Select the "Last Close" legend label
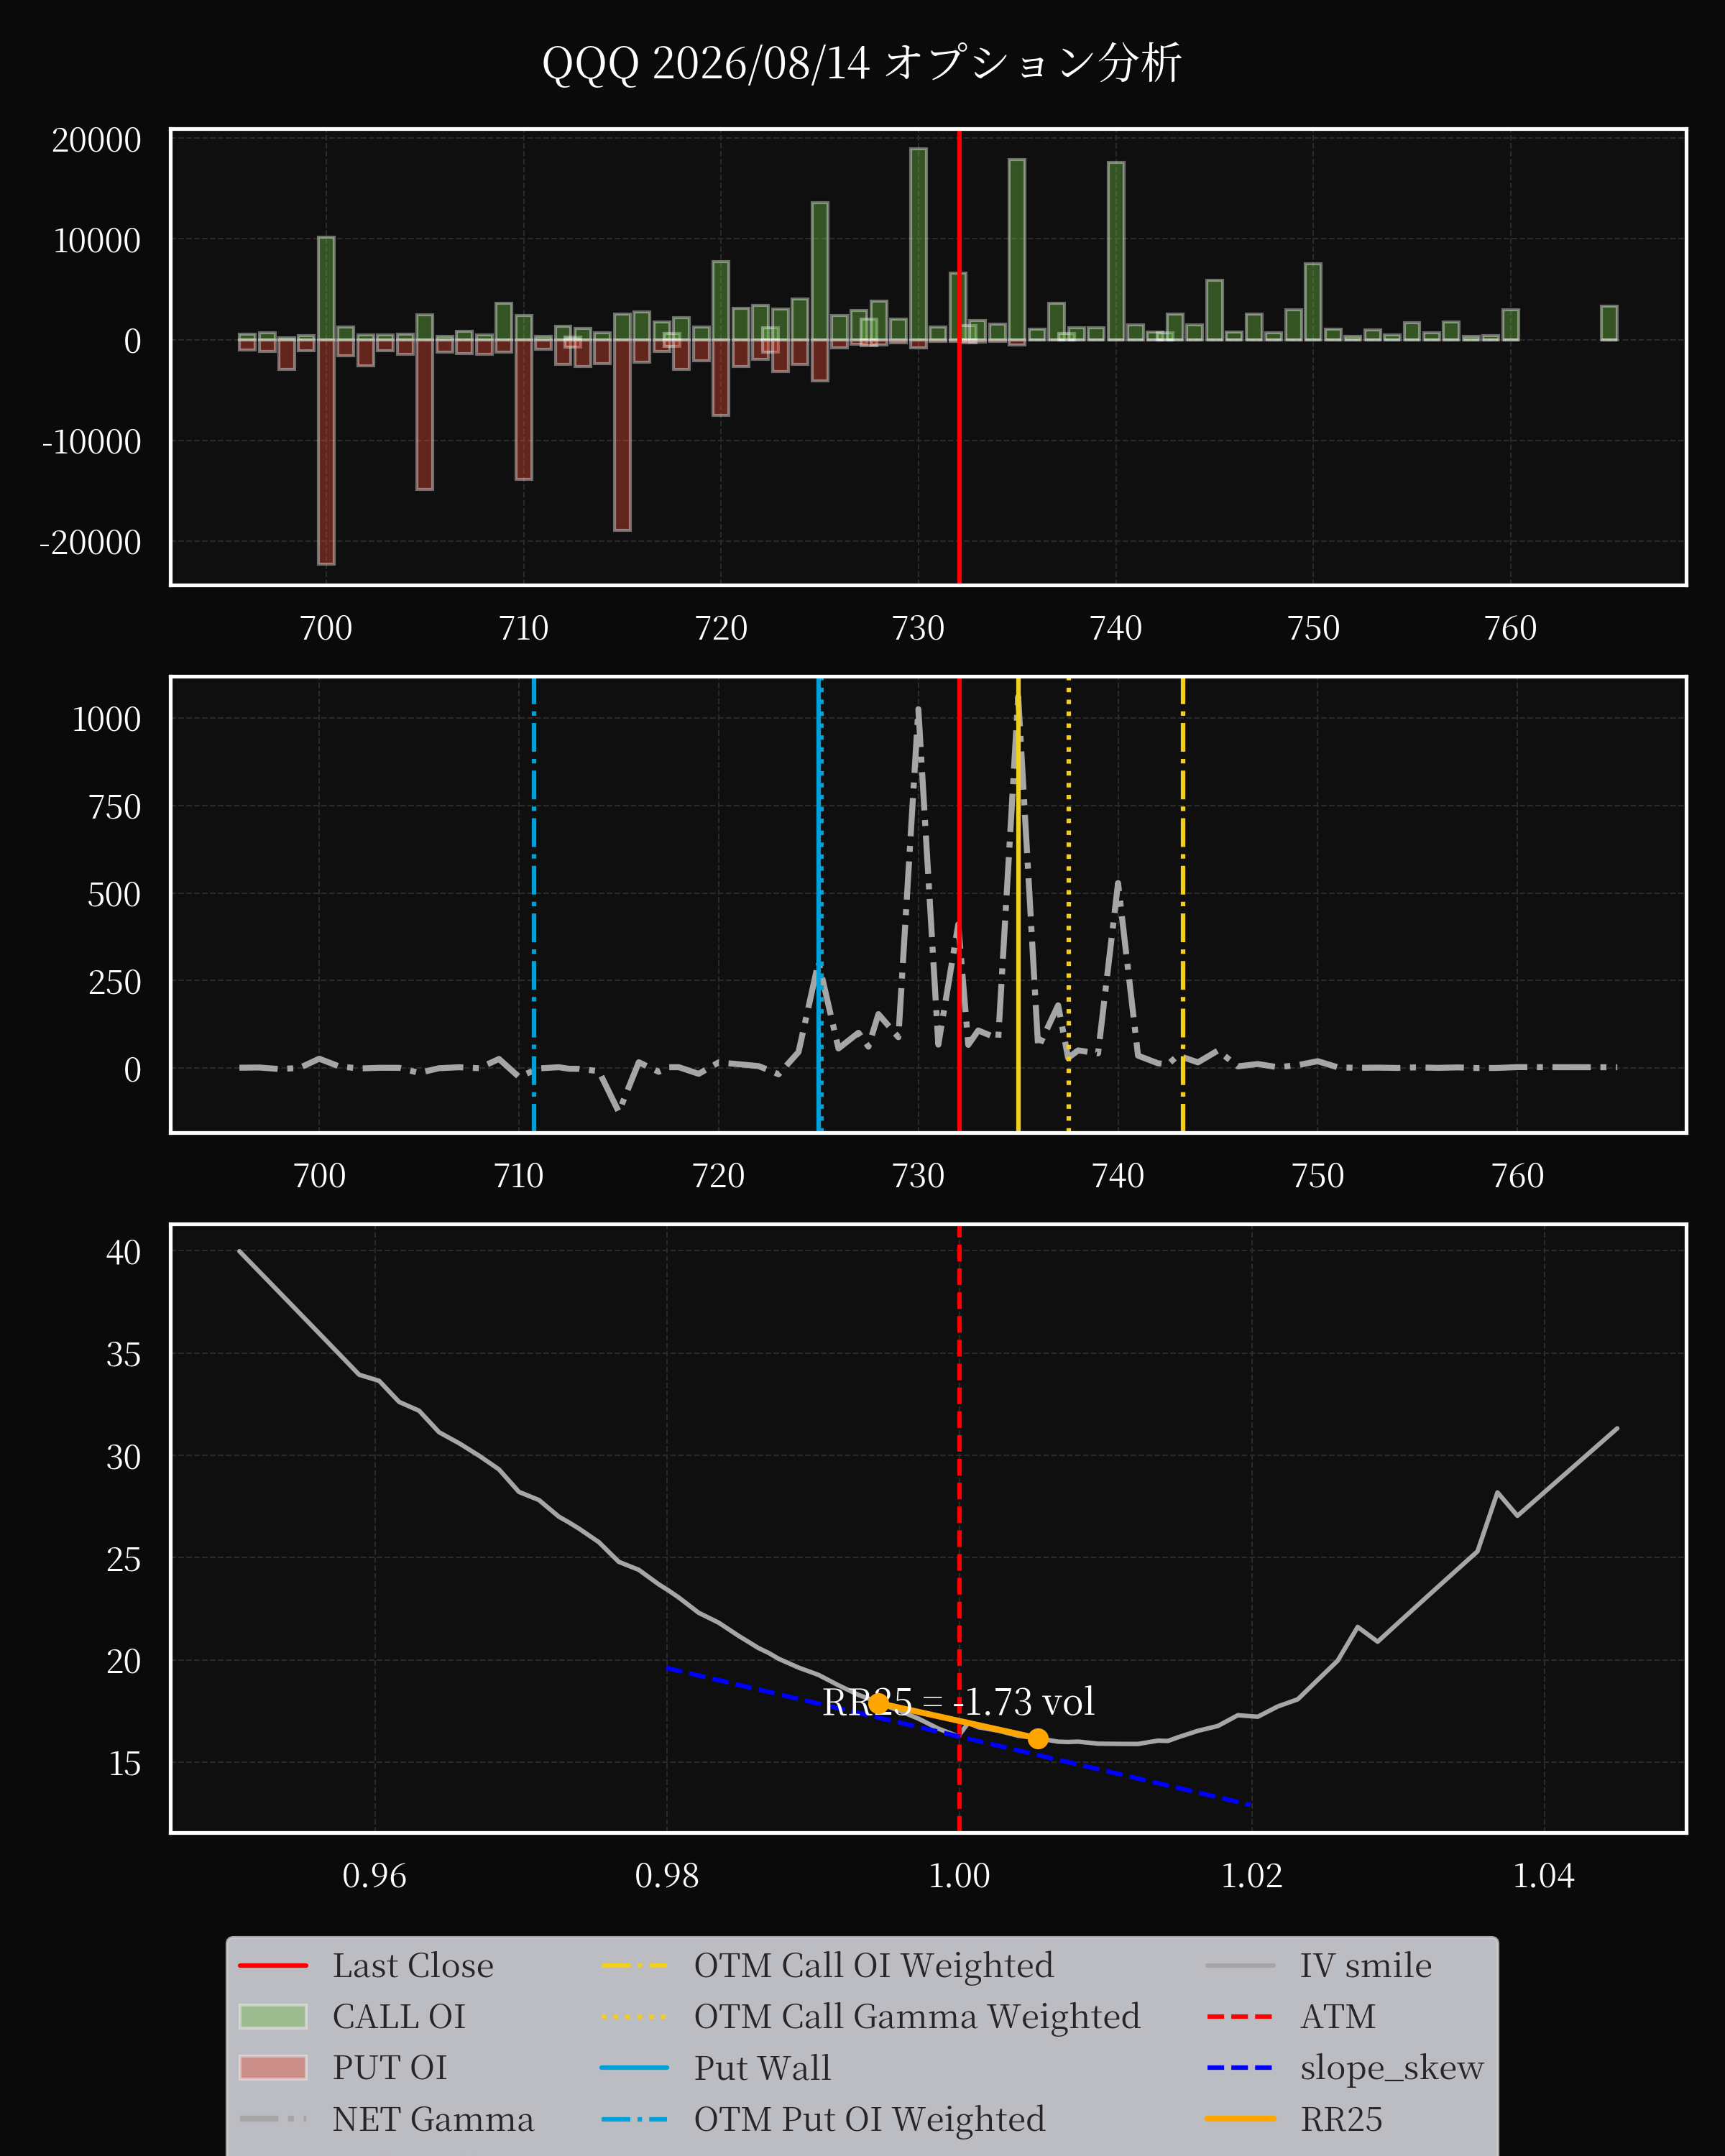 tap(413, 1965)
